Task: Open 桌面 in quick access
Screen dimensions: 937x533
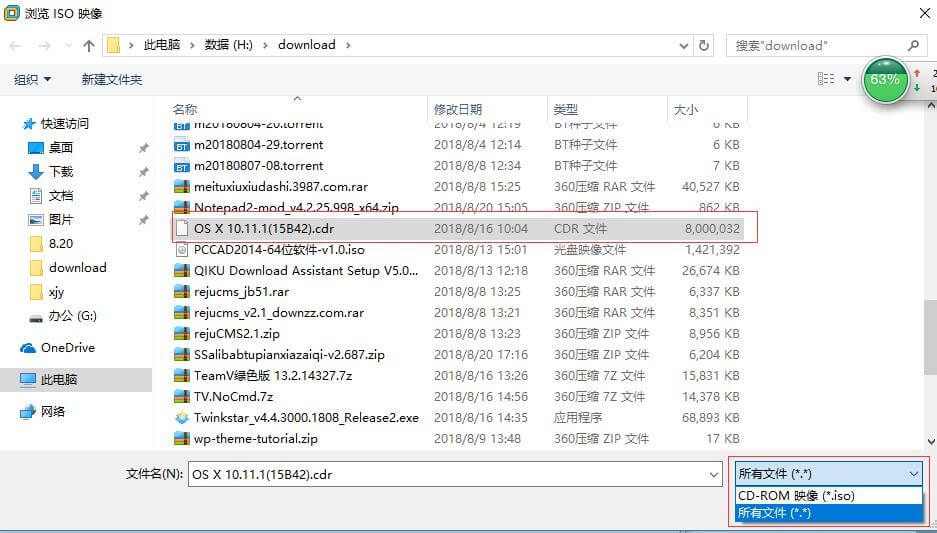Action: 60,148
